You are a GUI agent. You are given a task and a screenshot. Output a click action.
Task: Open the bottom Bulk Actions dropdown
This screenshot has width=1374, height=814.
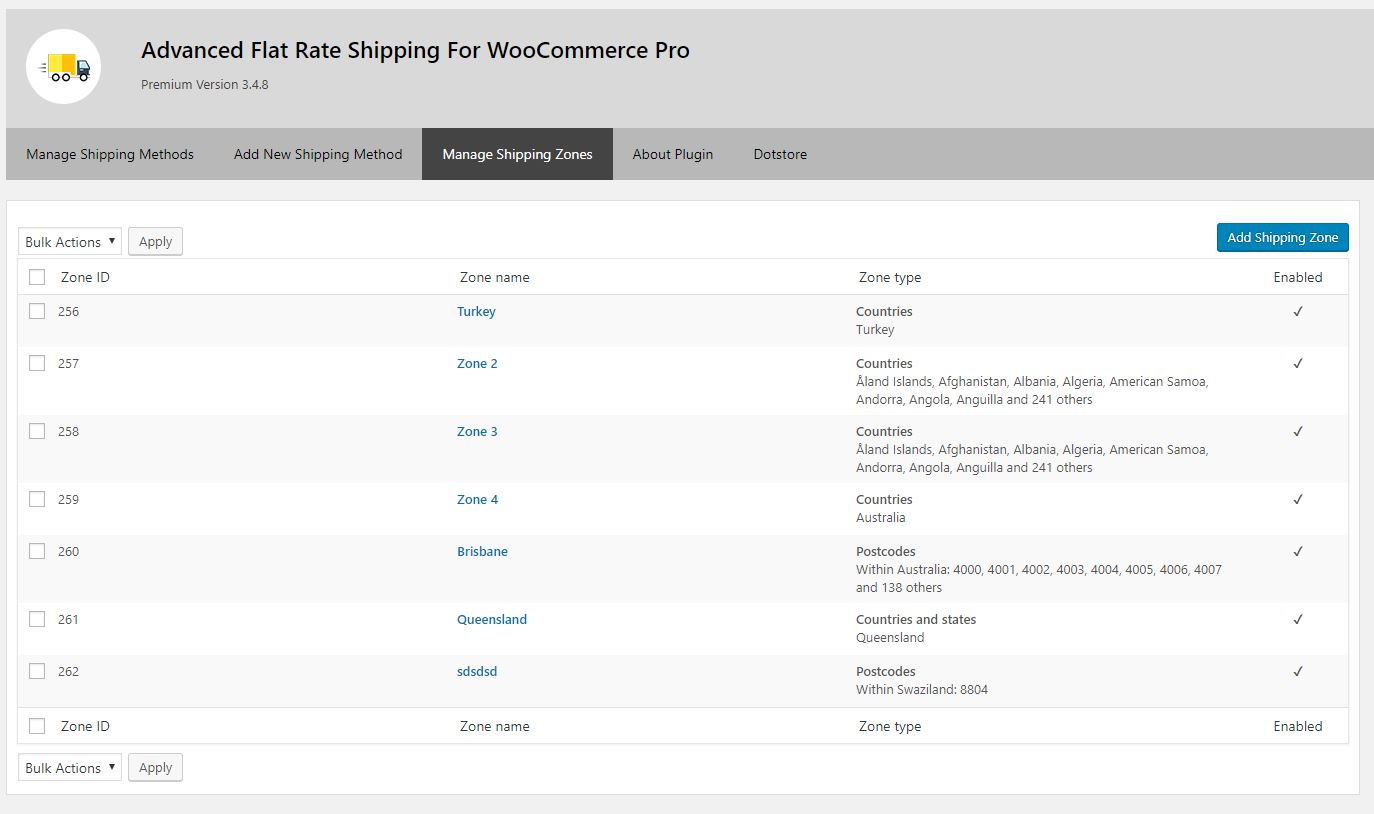coord(69,767)
